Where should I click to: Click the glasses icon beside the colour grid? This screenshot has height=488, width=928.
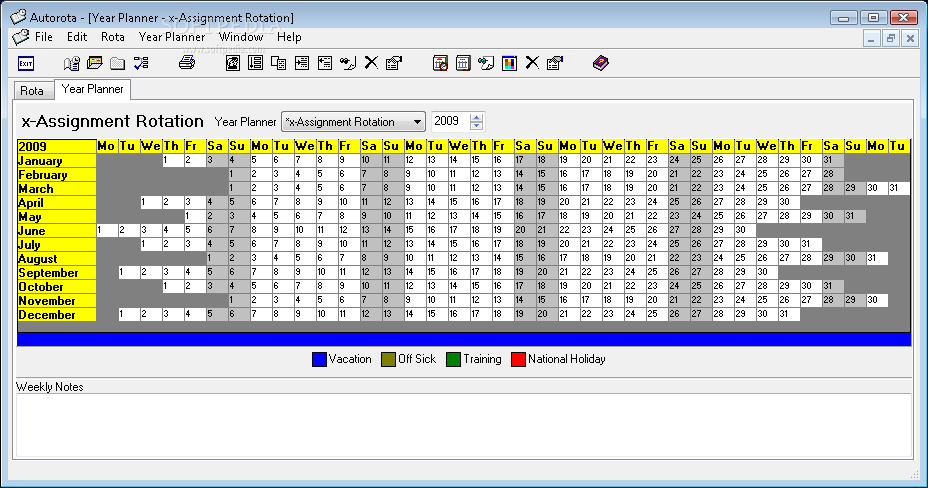click(486, 63)
